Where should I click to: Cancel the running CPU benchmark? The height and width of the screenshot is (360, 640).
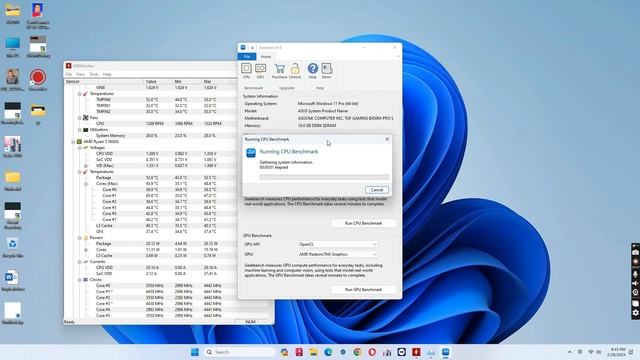coord(377,190)
